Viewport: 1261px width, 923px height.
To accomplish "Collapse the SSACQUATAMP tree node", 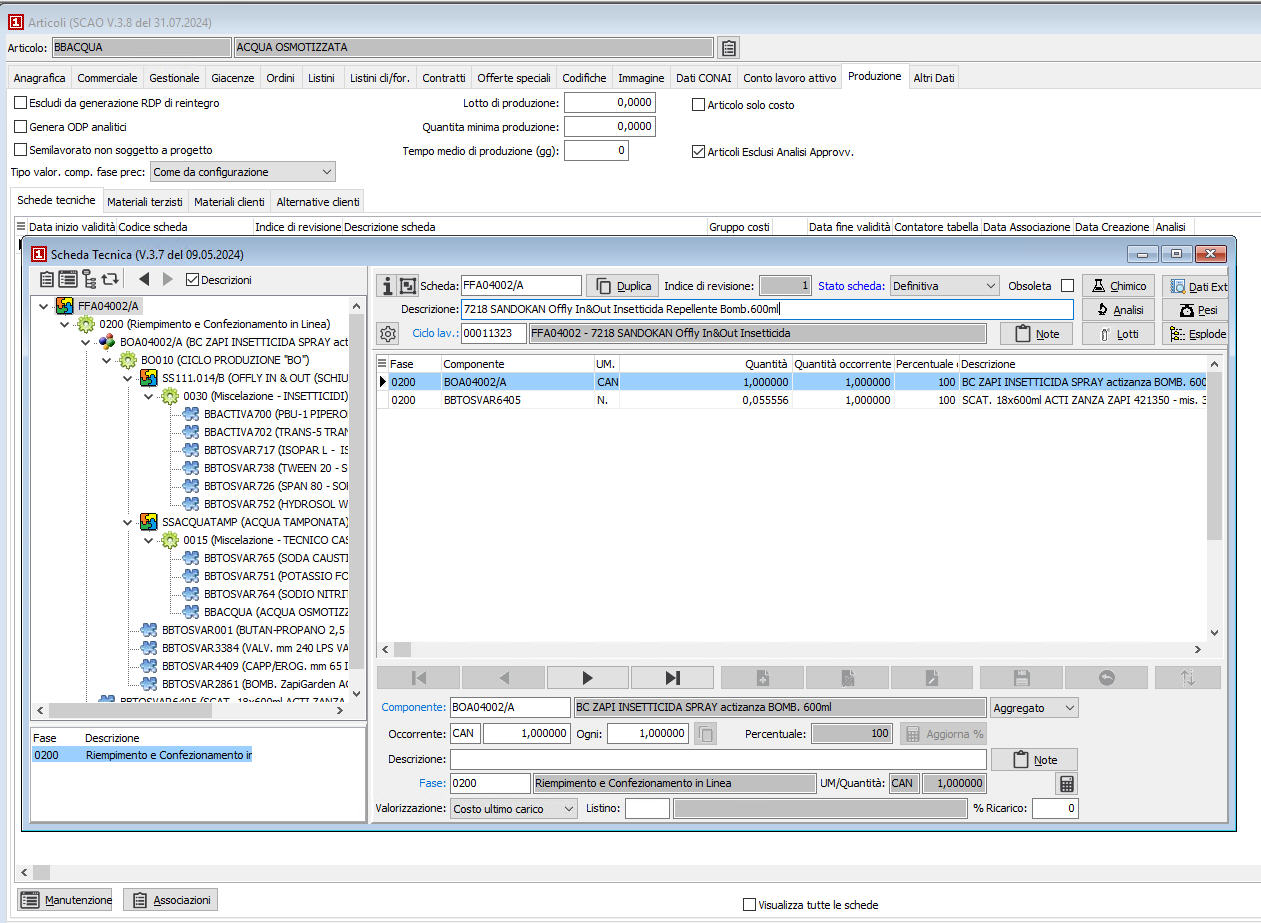I will pos(127,522).
